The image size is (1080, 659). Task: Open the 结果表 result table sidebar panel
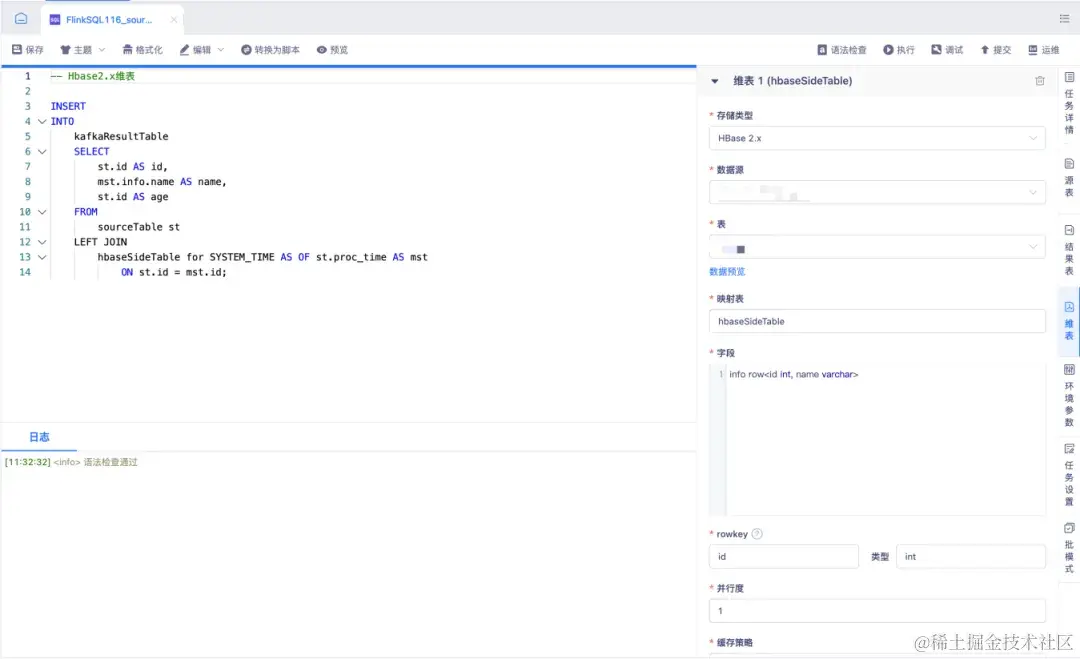pos(1069,249)
